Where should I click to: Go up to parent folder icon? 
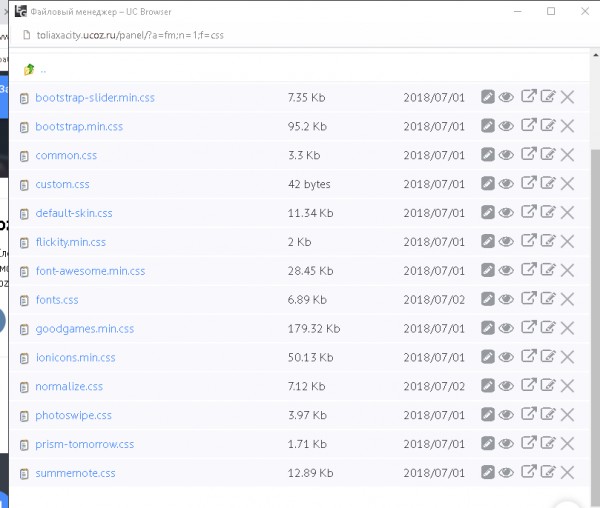point(29,70)
